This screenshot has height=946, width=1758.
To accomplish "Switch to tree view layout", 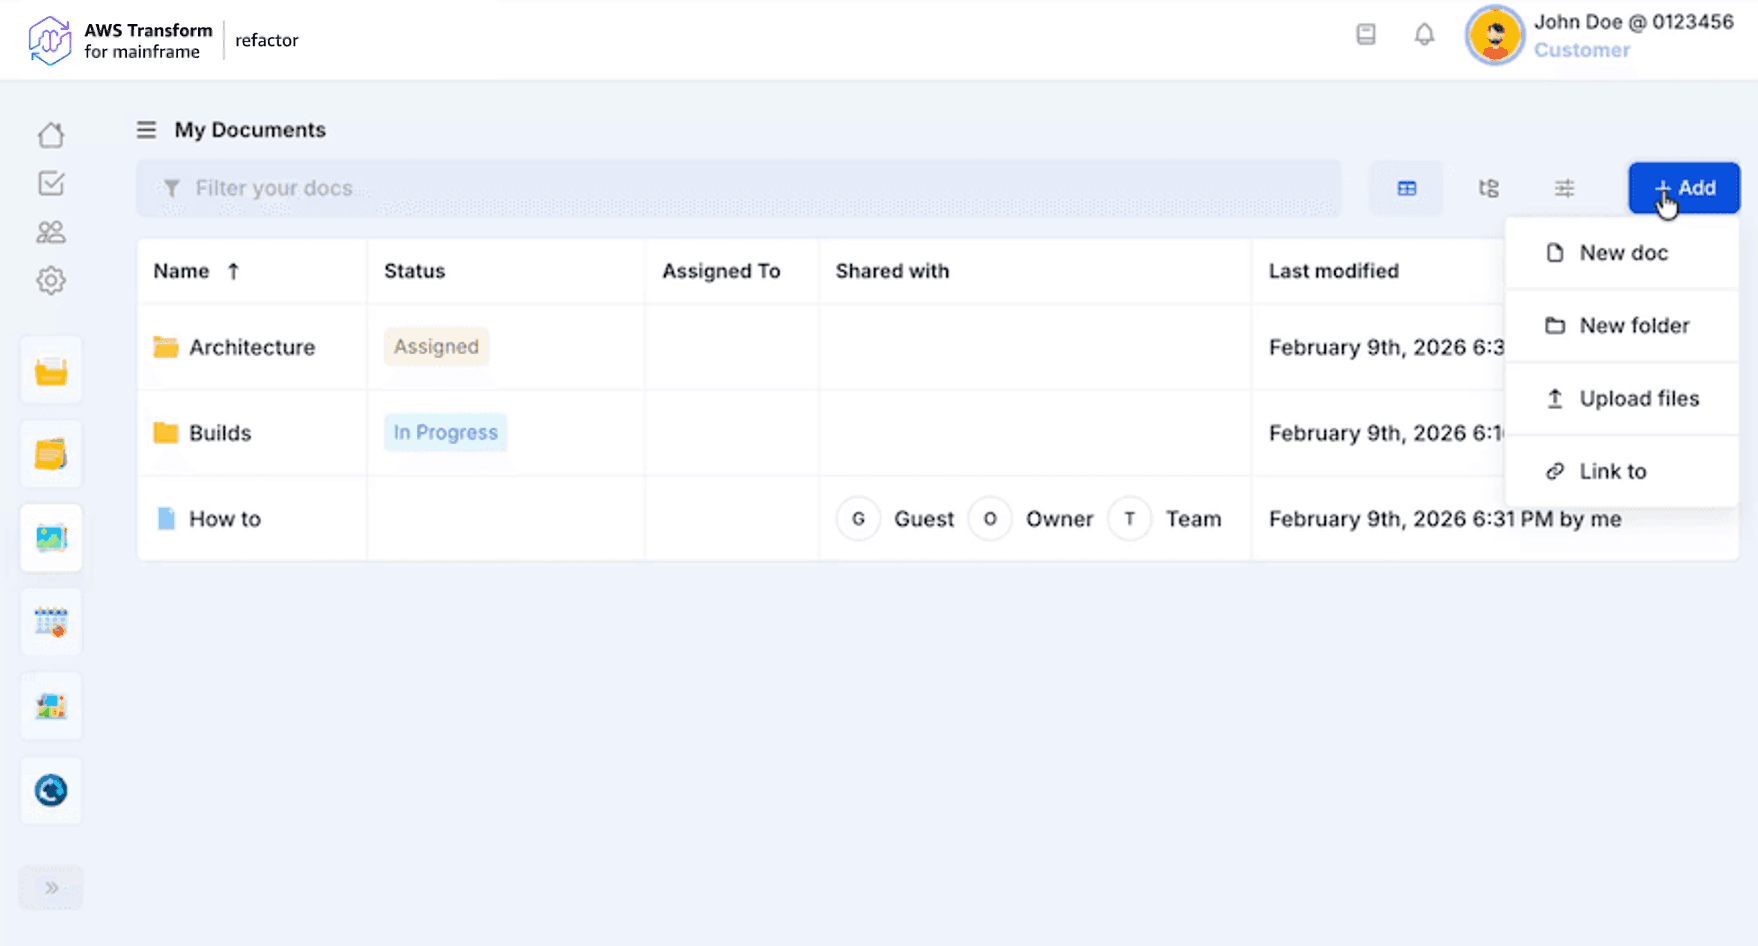I will (1488, 188).
